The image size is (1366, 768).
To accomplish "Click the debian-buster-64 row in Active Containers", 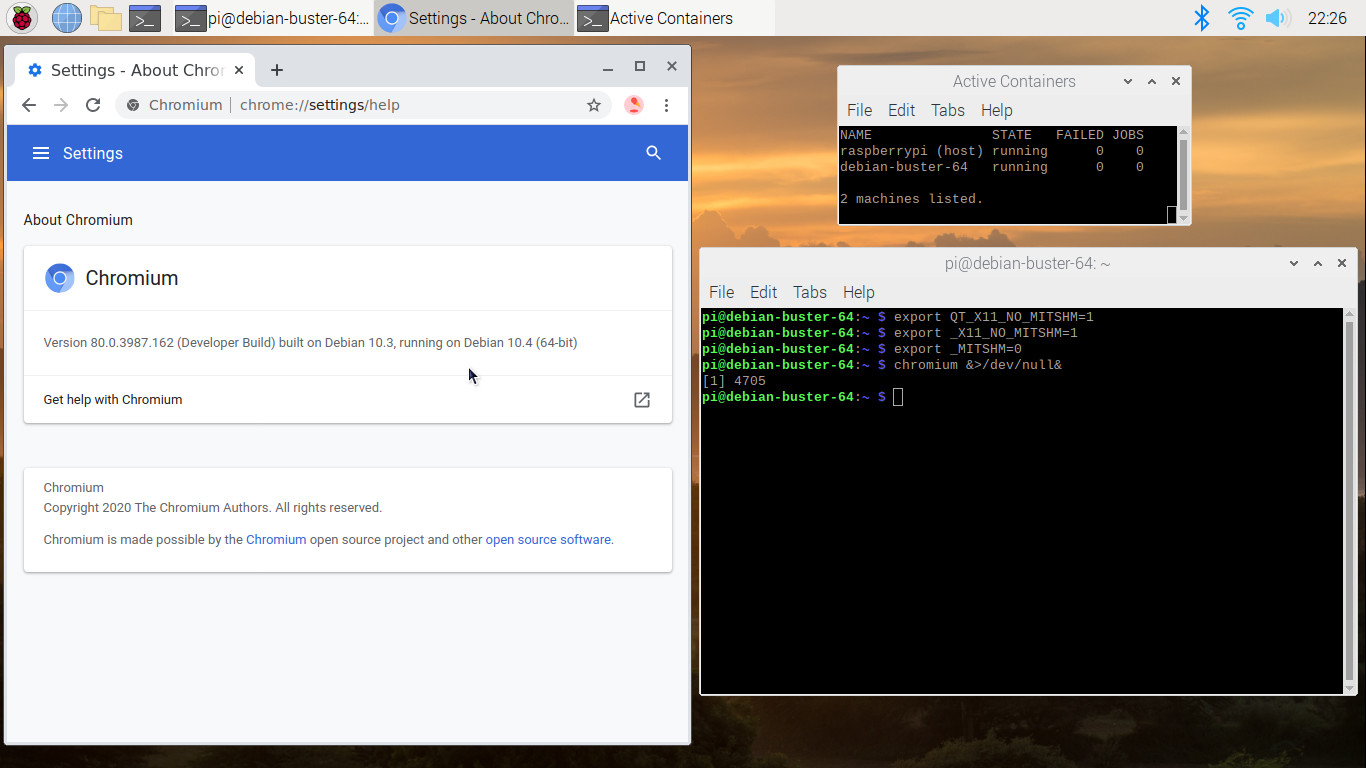I will coord(991,167).
